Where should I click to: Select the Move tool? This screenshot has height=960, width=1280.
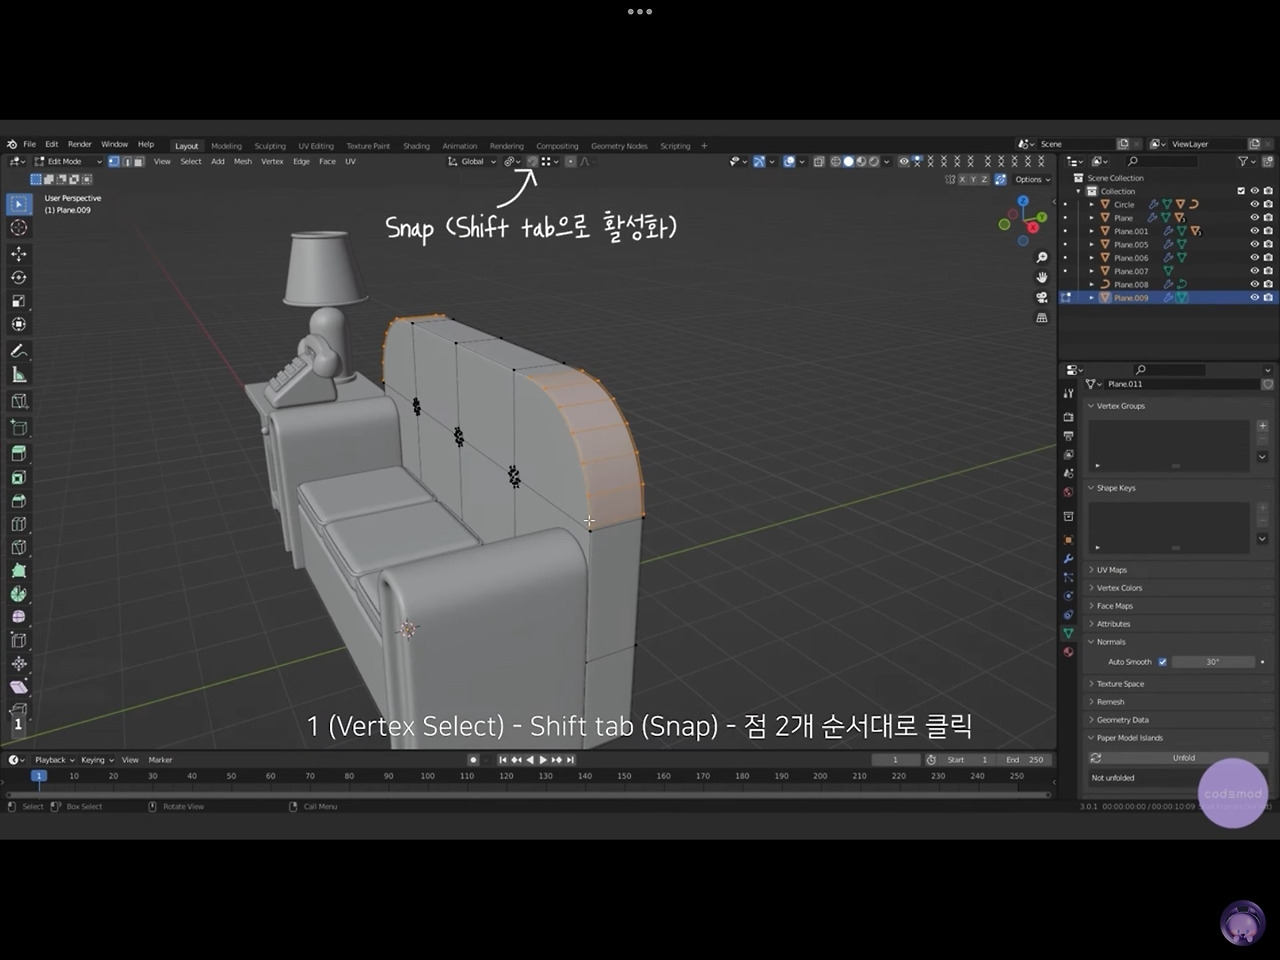[x=19, y=254]
